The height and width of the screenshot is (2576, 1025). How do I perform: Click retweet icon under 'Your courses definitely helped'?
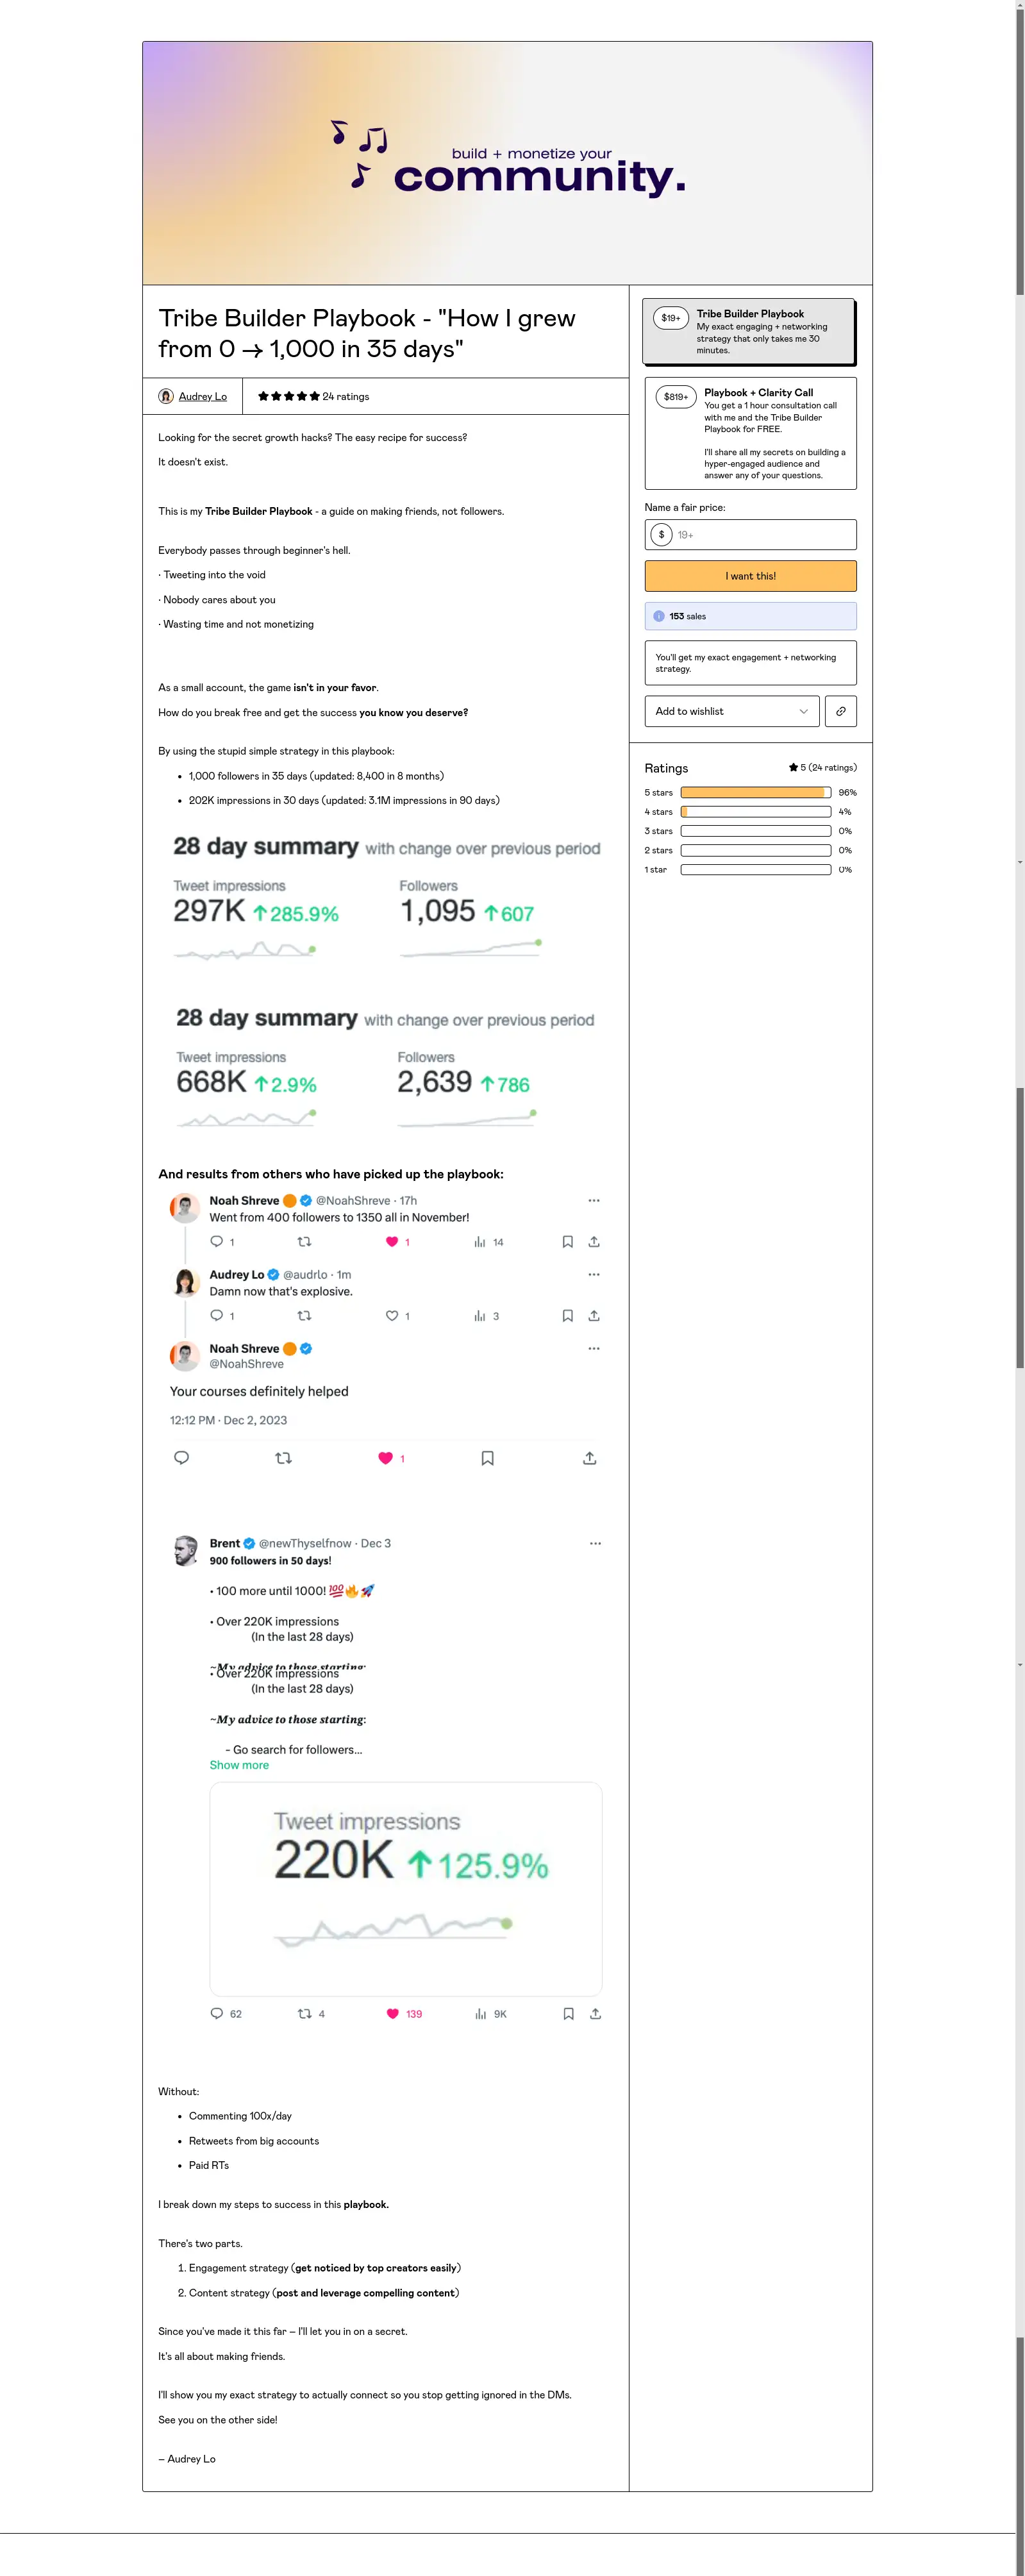click(283, 1458)
